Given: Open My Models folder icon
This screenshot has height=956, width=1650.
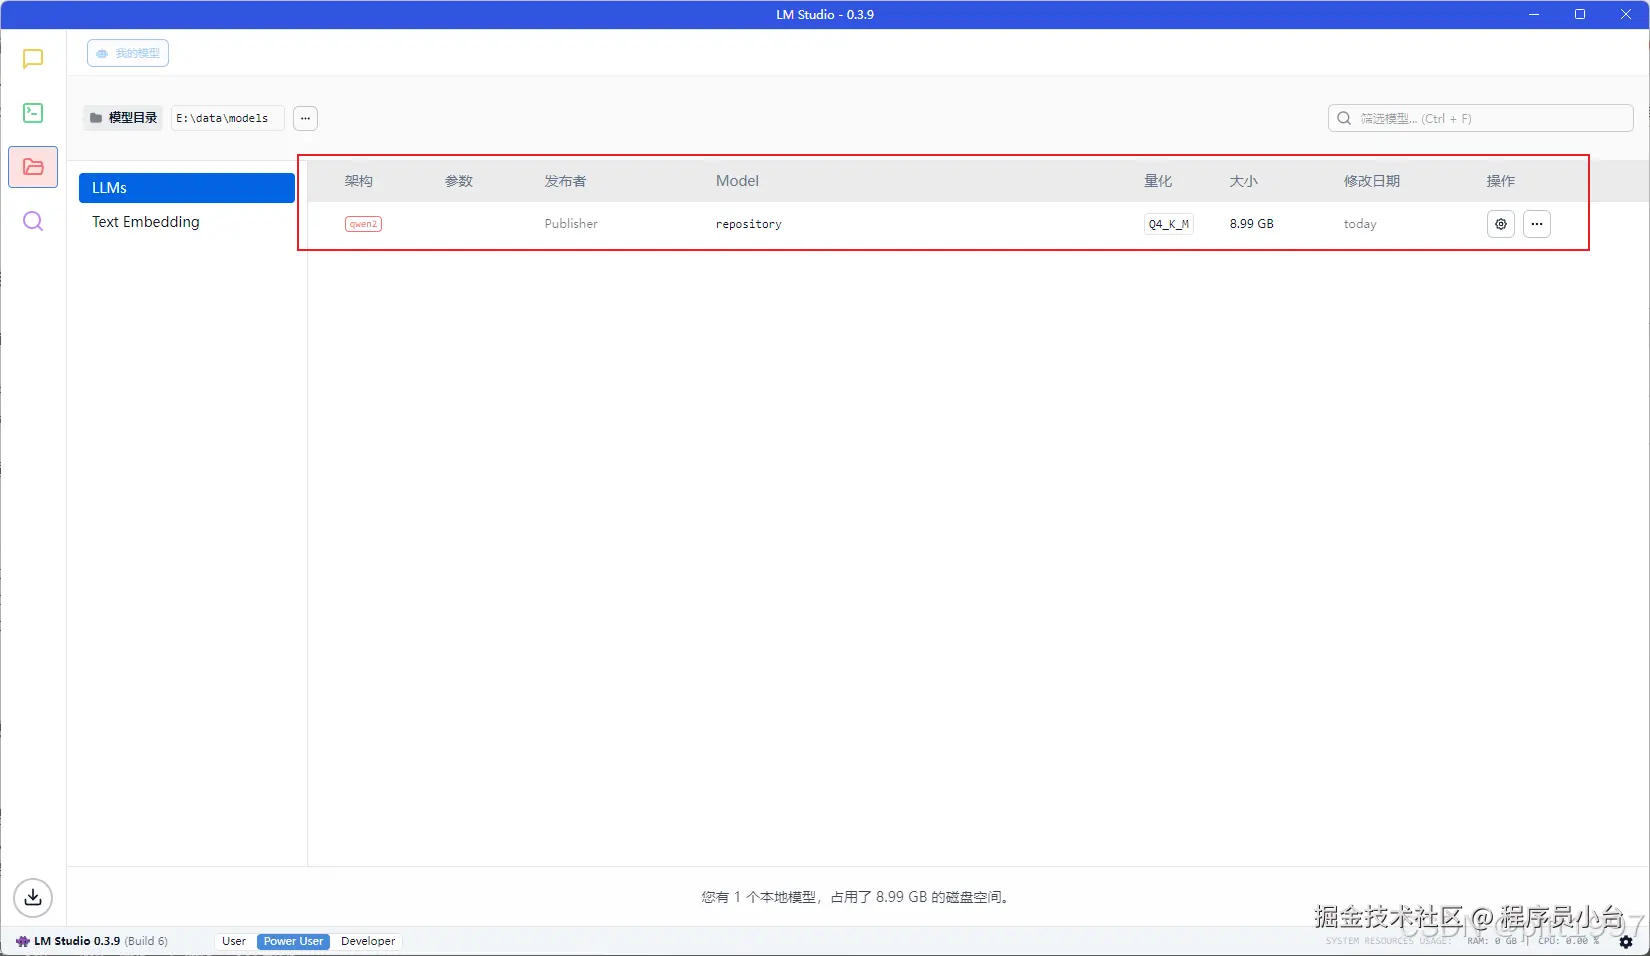Looking at the screenshot, I should pos(32,167).
